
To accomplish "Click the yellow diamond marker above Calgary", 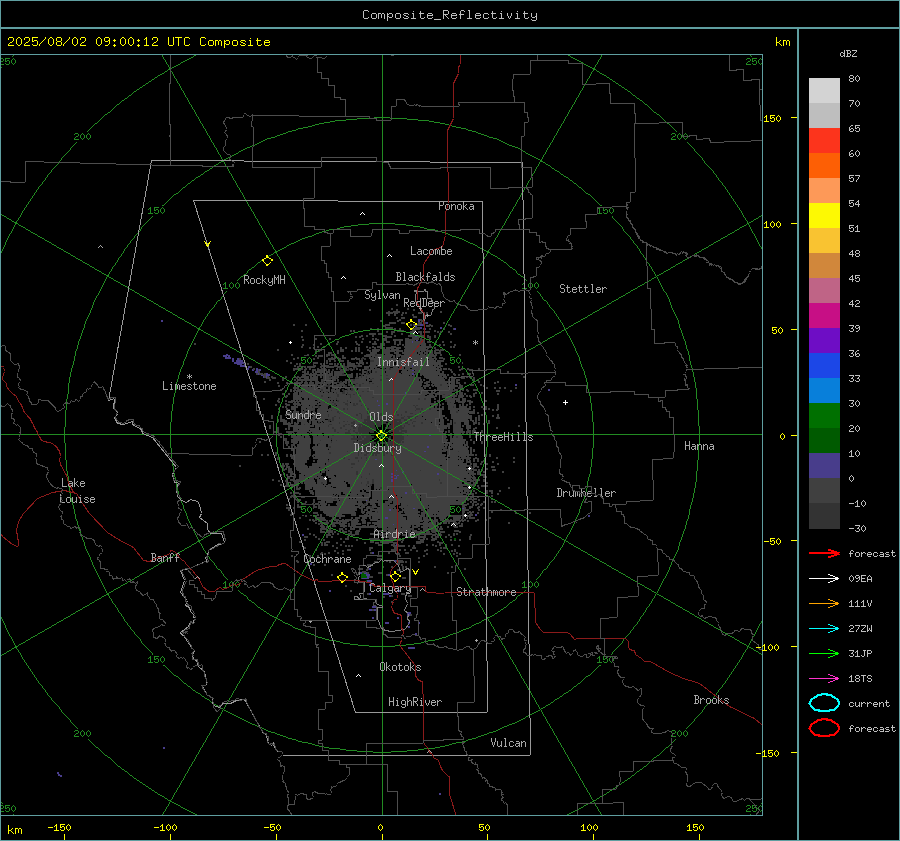I will (x=395, y=576).
